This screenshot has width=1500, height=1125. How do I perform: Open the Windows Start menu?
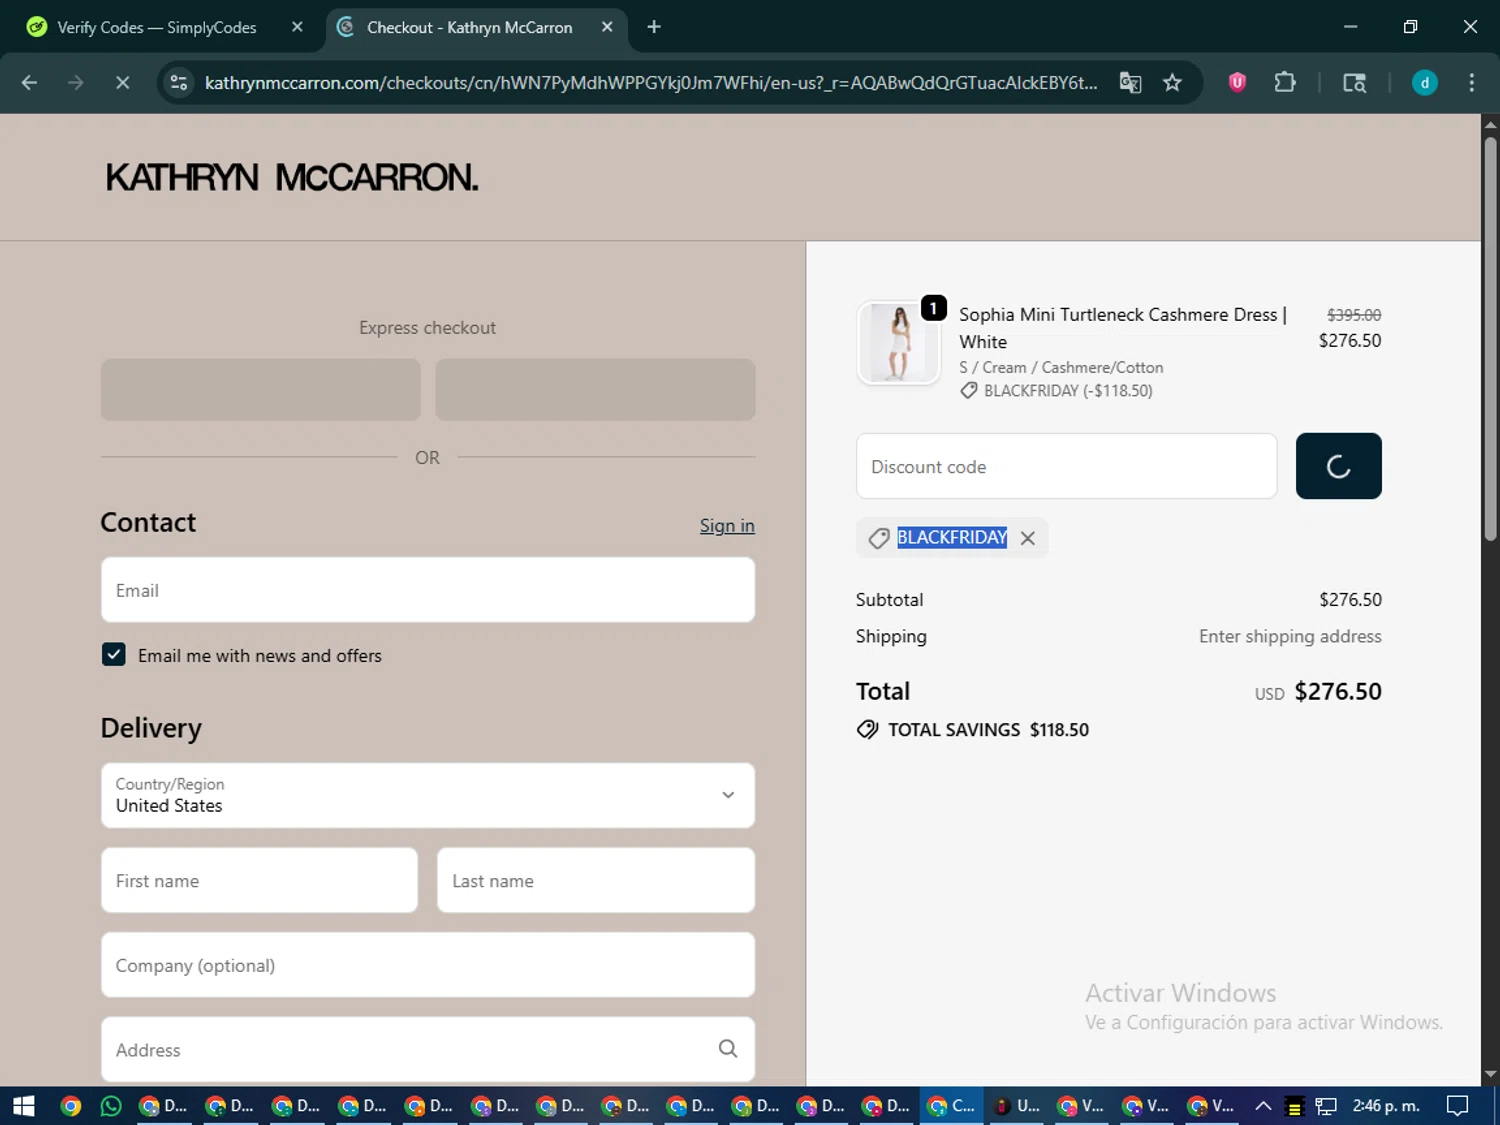23,1106
